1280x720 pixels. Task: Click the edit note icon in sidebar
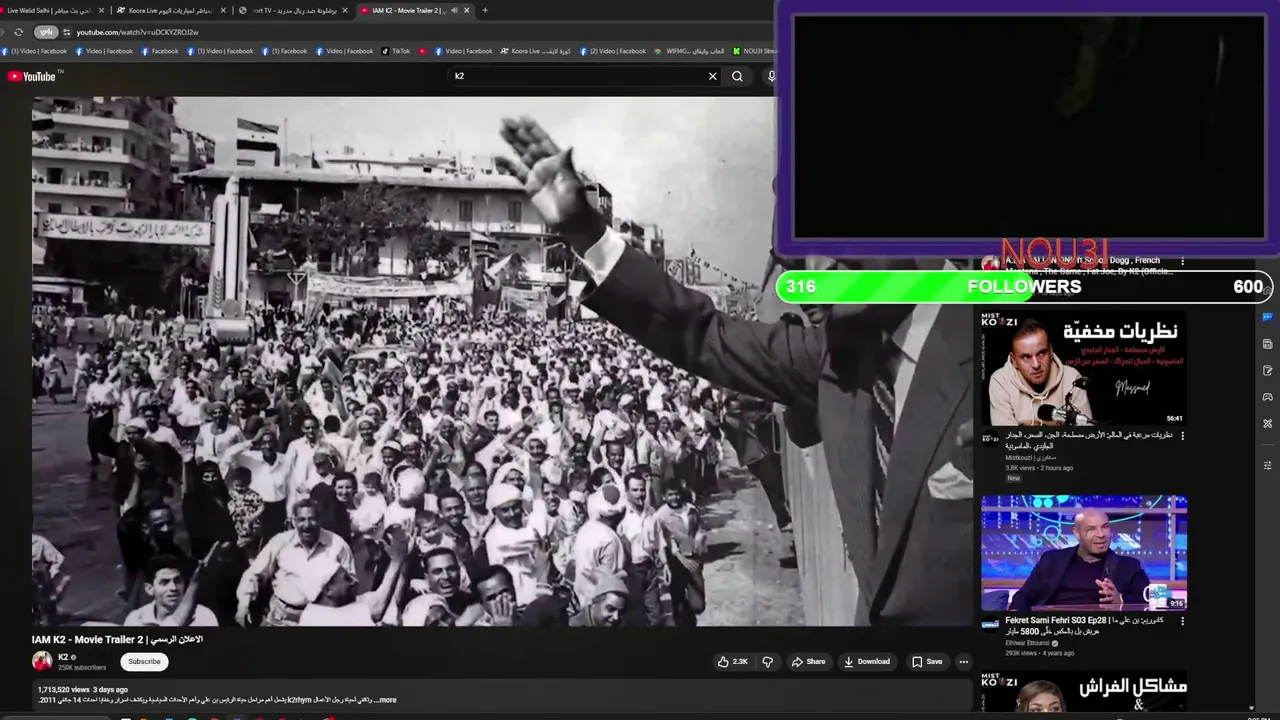[1267, 370]
